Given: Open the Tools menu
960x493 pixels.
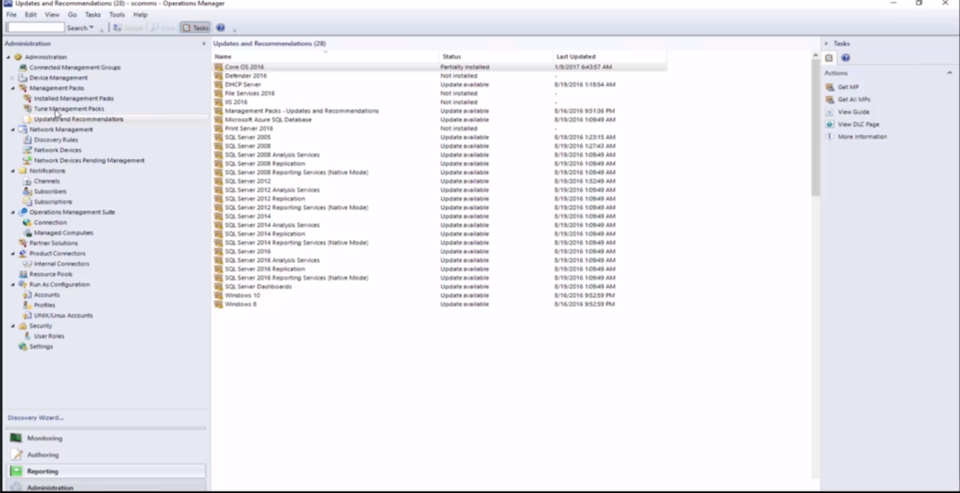Looking at the screenshot, I should tap(116, 14).
